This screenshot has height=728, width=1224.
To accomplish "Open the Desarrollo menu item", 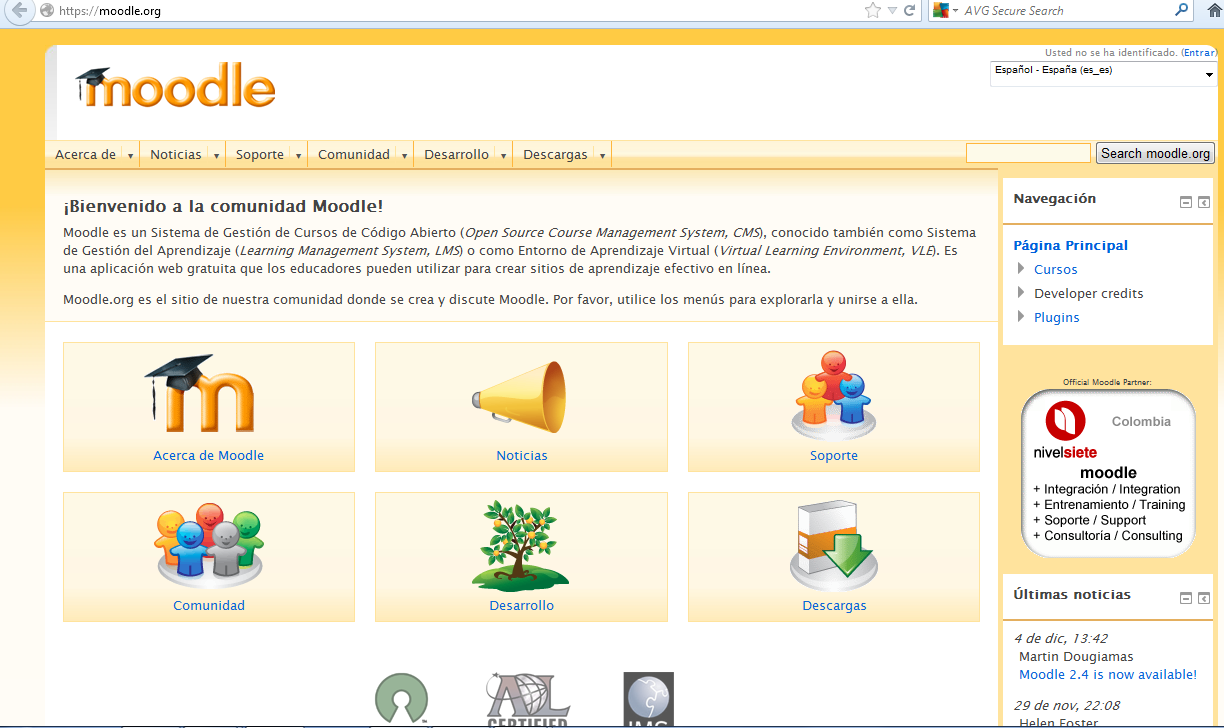I will coord(456,155).
